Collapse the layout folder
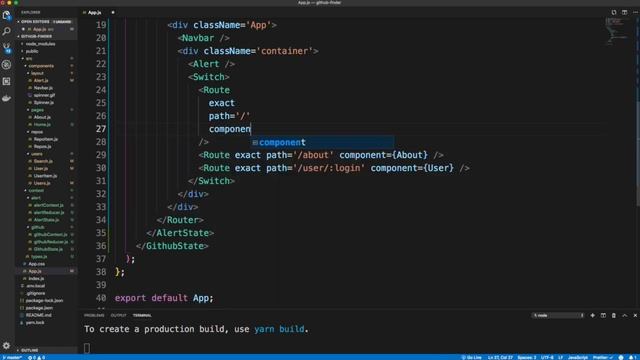The width and height of the screenshot is (640, 360). coord(37,73)
